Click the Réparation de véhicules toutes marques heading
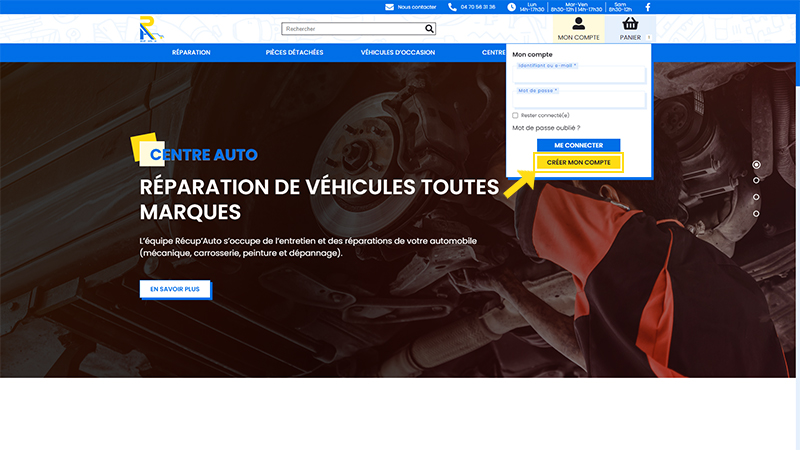The width and height of the screenshot is (800, 450). coord(319,199)
